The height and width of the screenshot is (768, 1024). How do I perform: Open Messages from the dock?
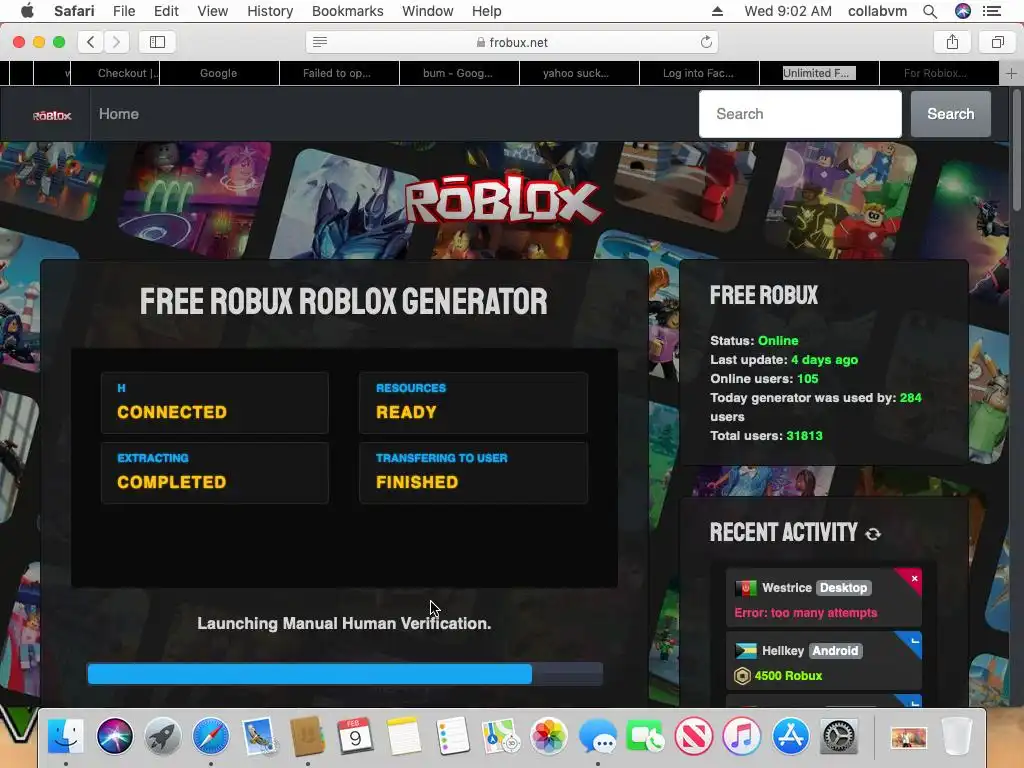click(x=597, y=736)
